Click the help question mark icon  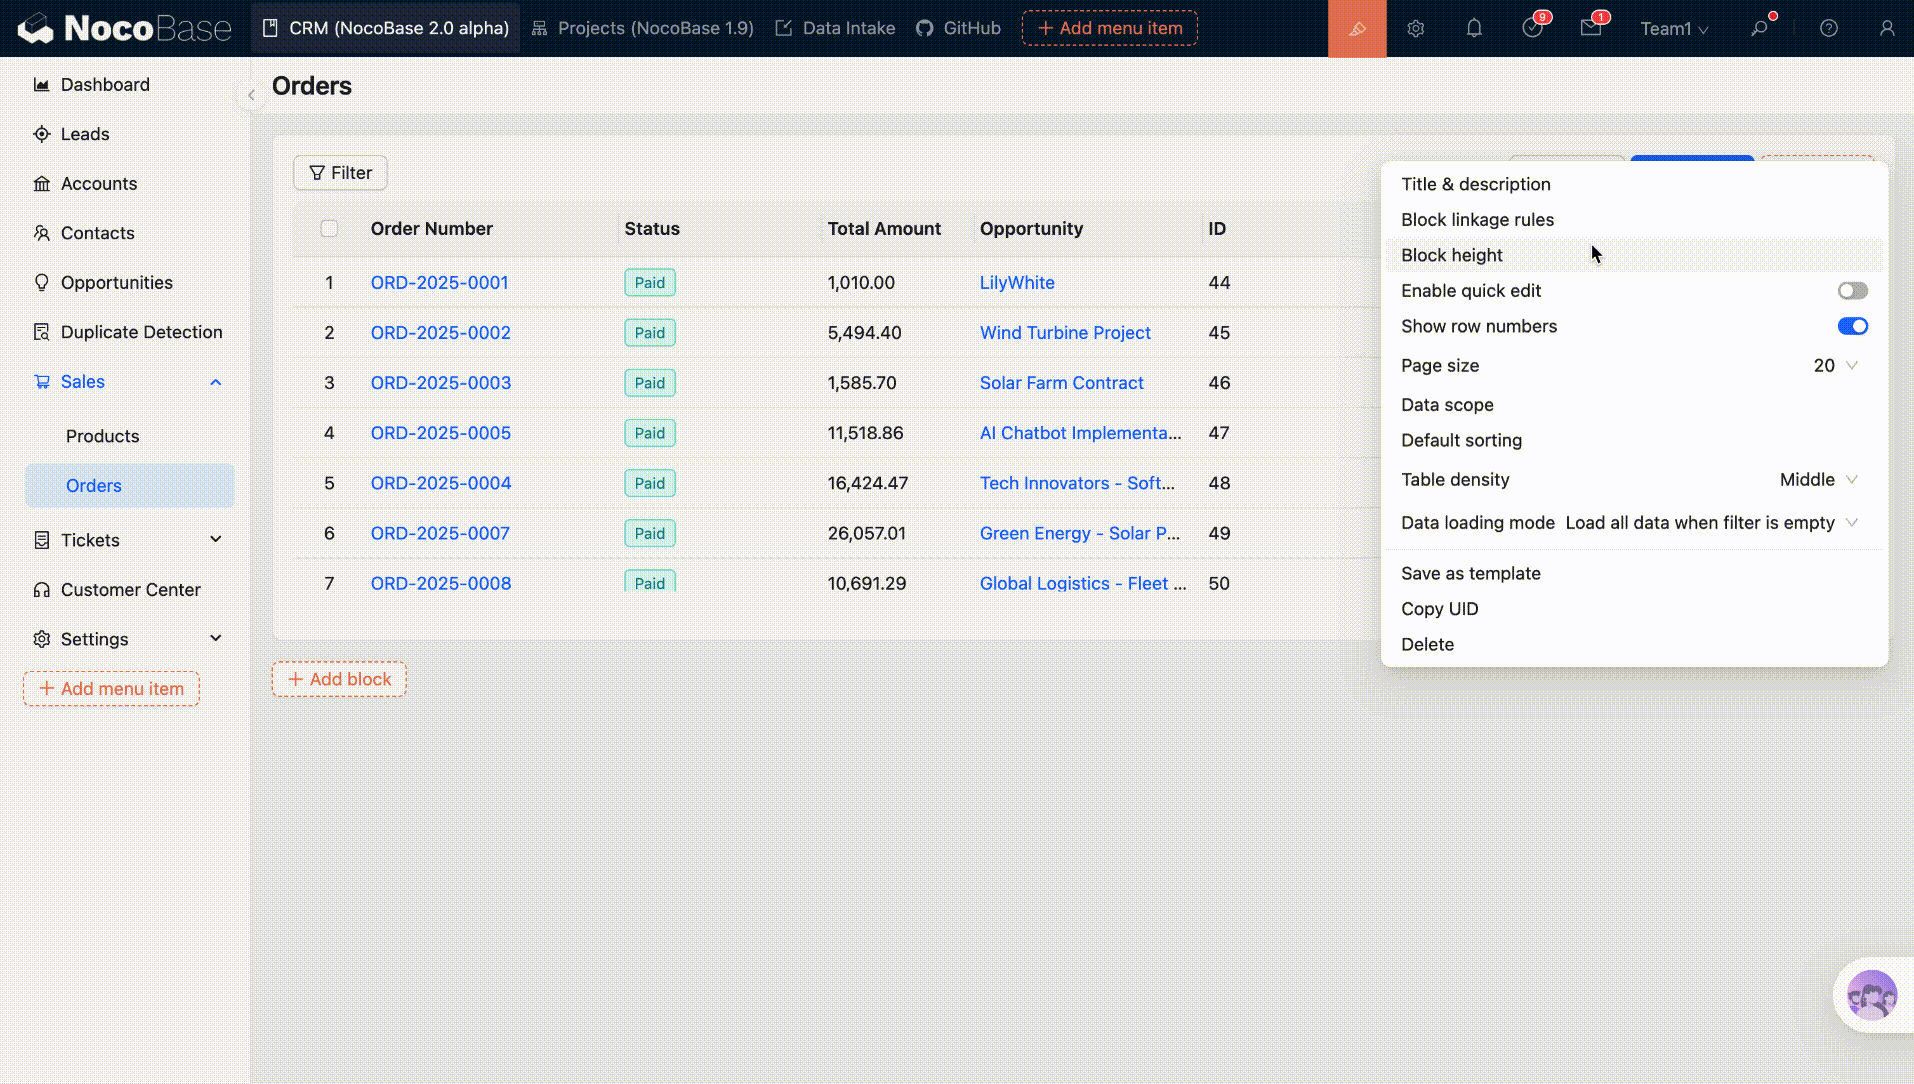1828,28
